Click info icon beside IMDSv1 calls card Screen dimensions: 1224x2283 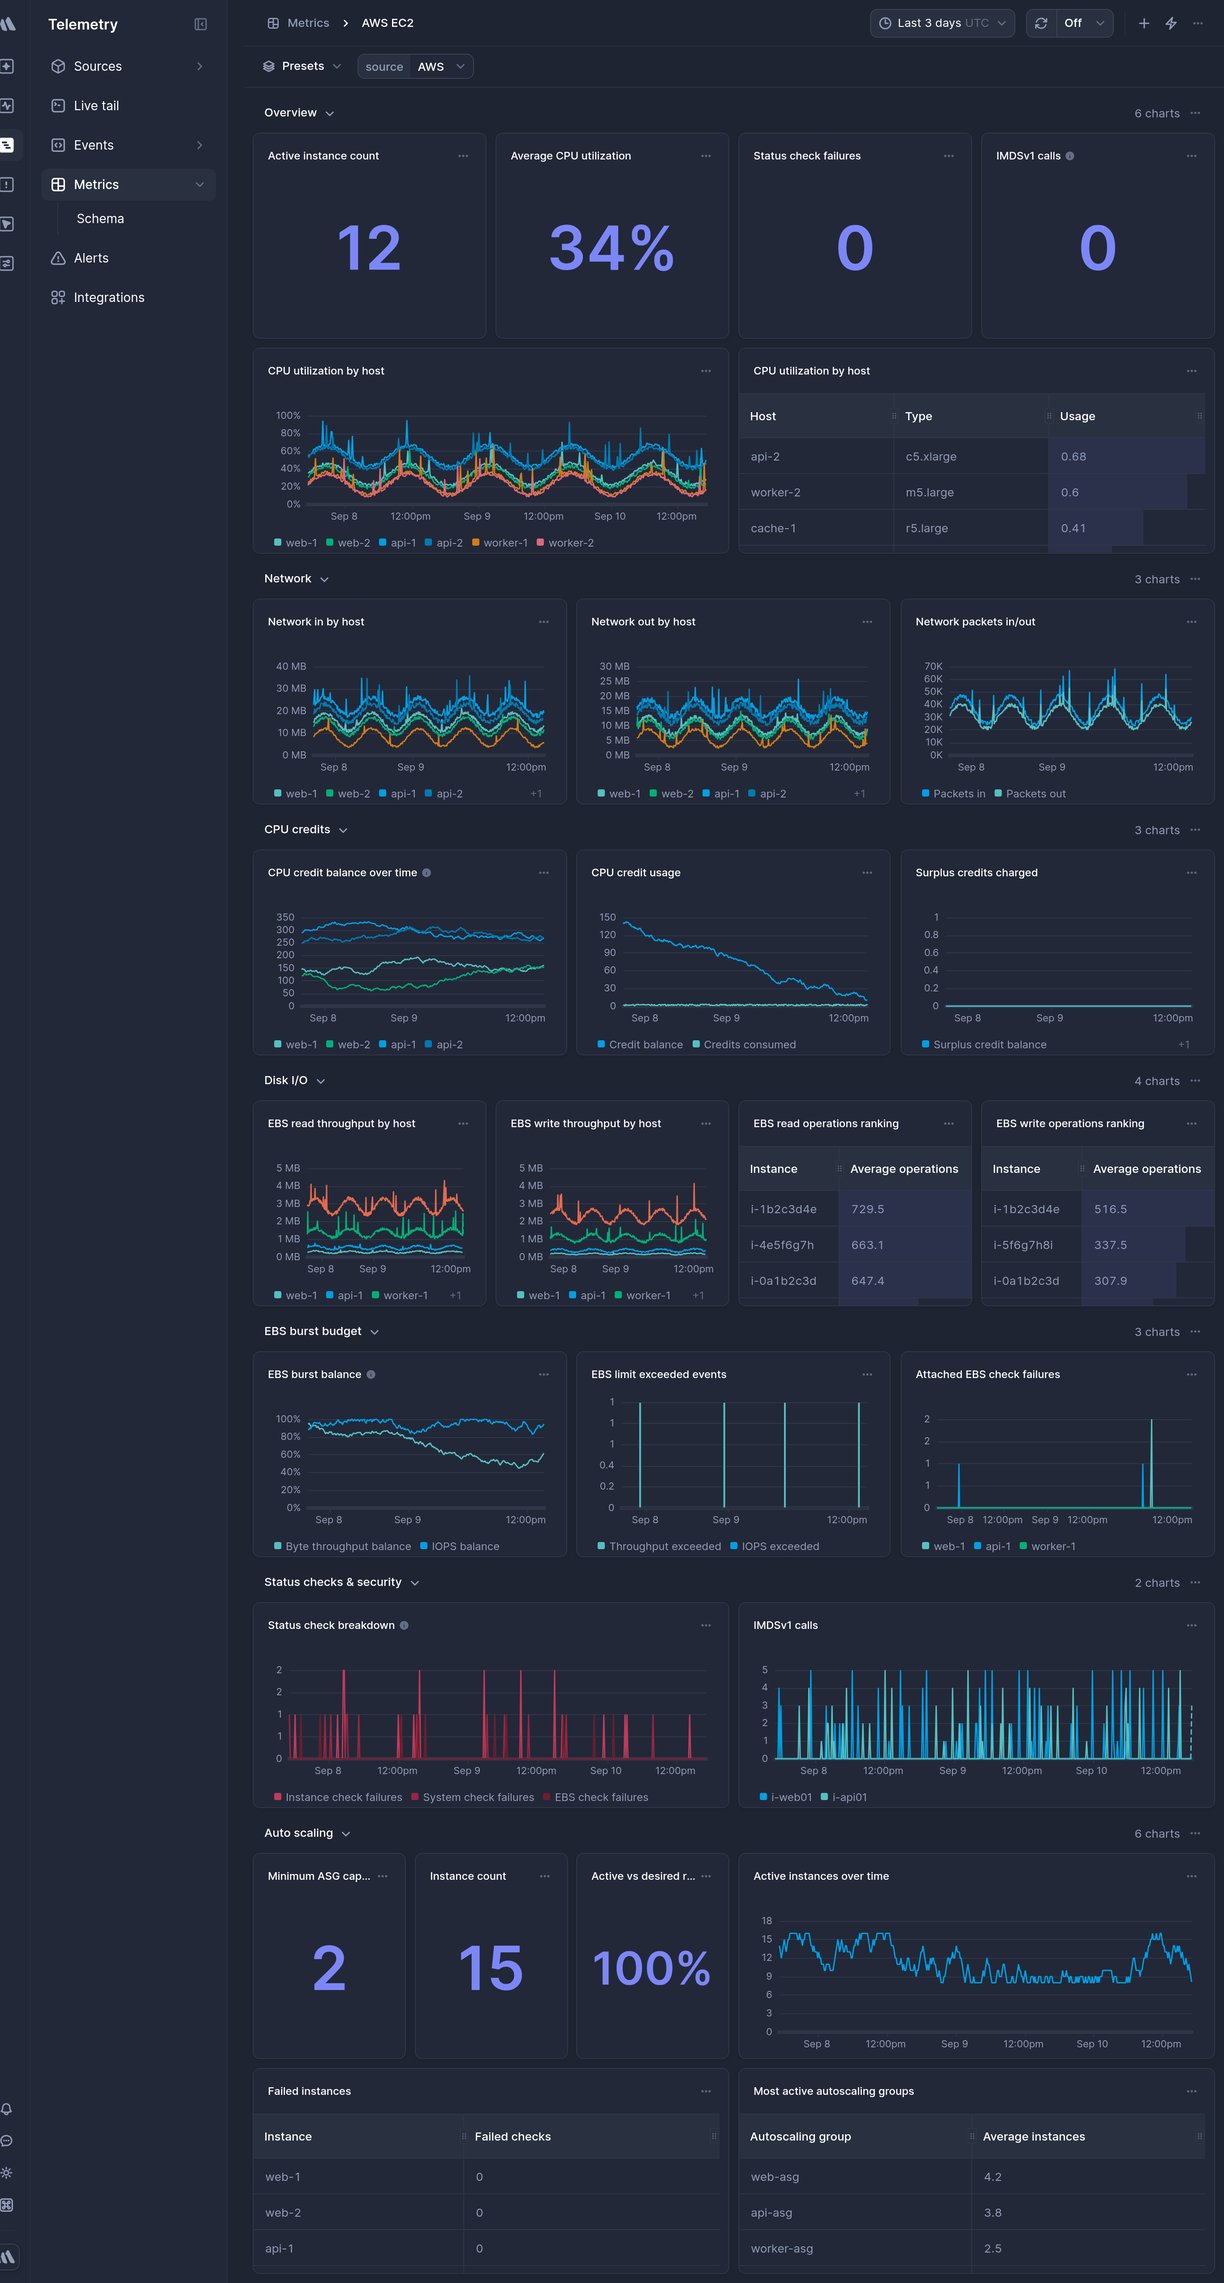(1070, 156)
